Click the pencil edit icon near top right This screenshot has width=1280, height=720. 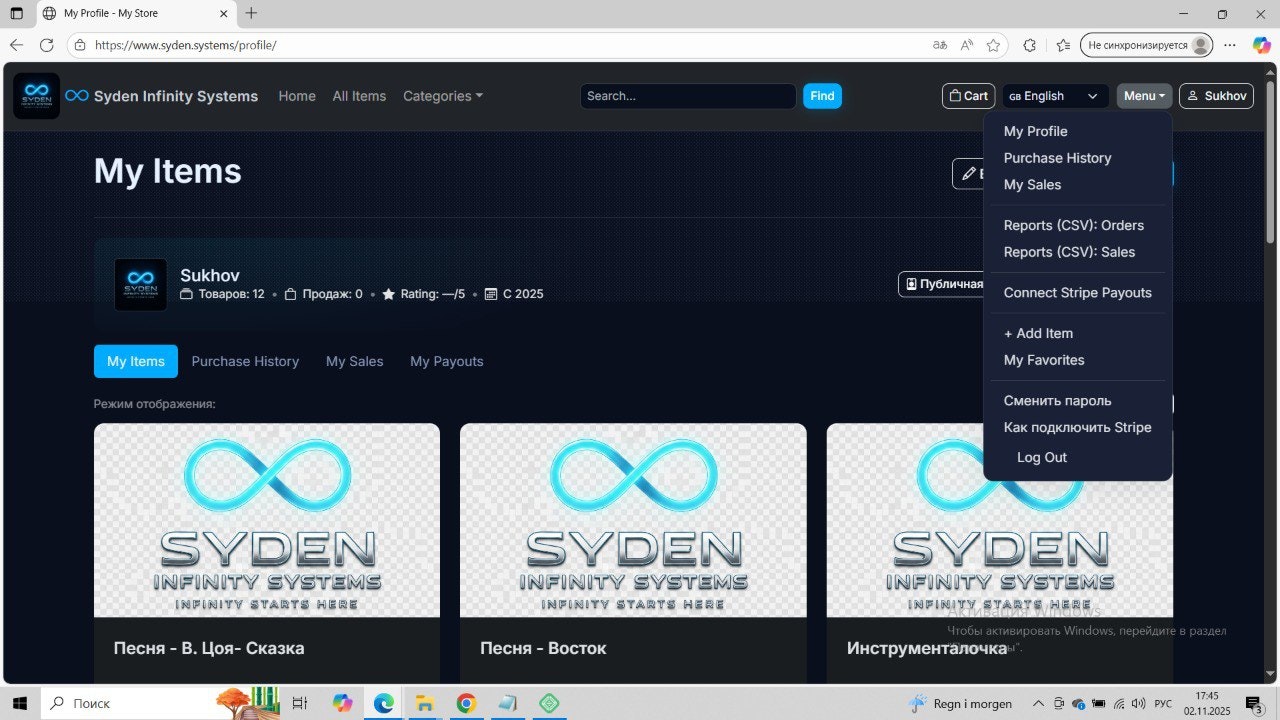(968, 173)
